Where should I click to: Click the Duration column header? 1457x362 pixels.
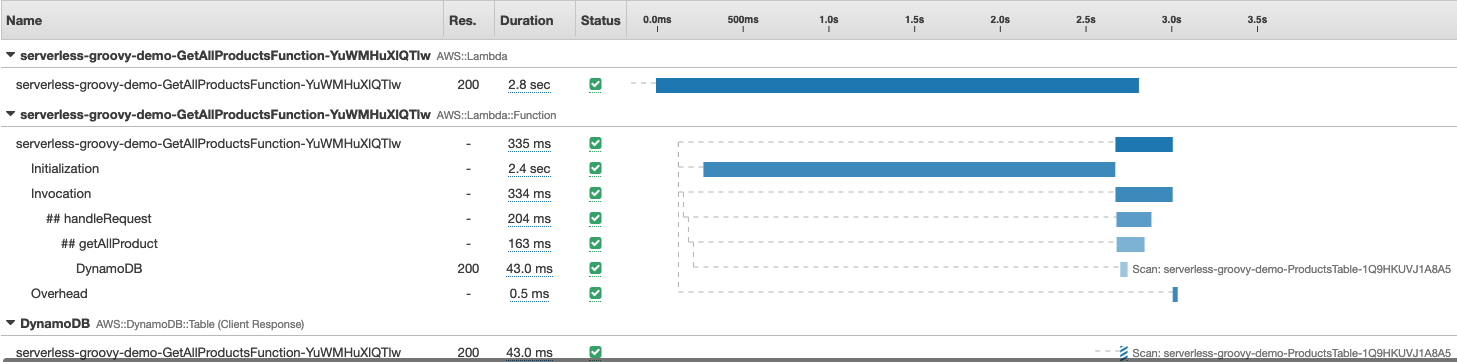click(x=526, y=19)
